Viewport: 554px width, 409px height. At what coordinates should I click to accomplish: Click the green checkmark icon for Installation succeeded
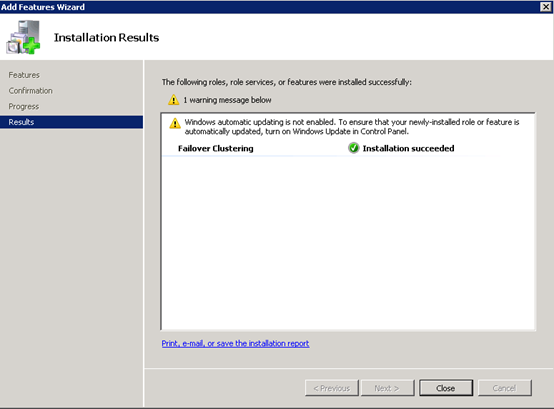click(353, 148)
